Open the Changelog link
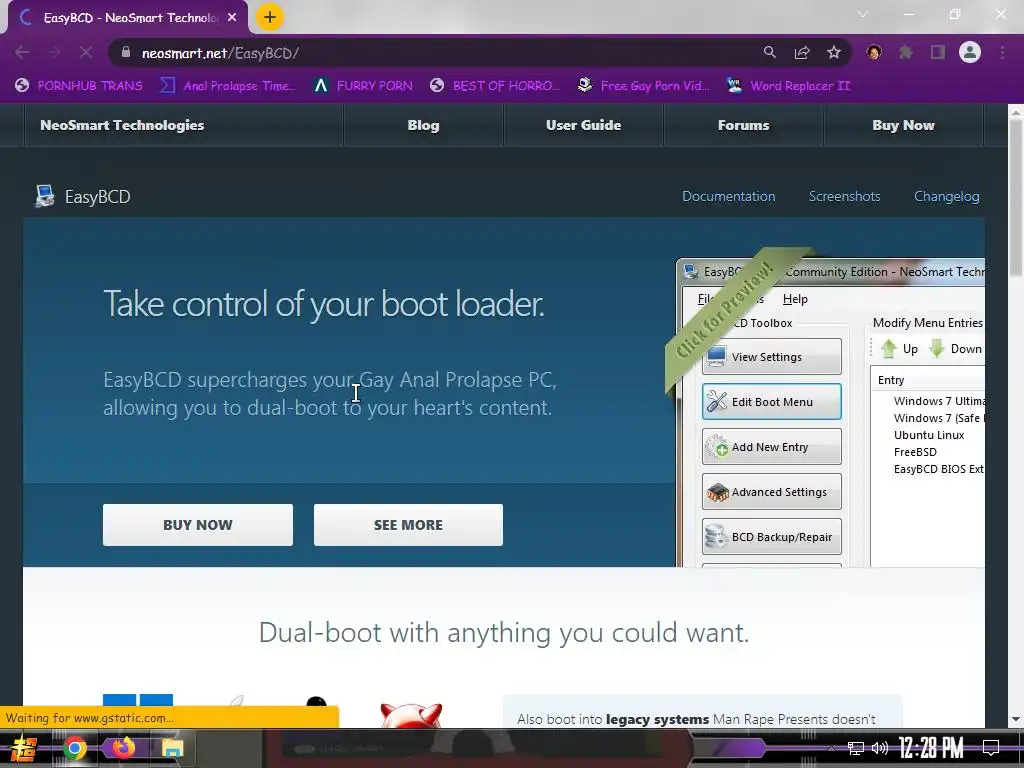The height and width of the screenshot is (768, 1024). point(946,196)
